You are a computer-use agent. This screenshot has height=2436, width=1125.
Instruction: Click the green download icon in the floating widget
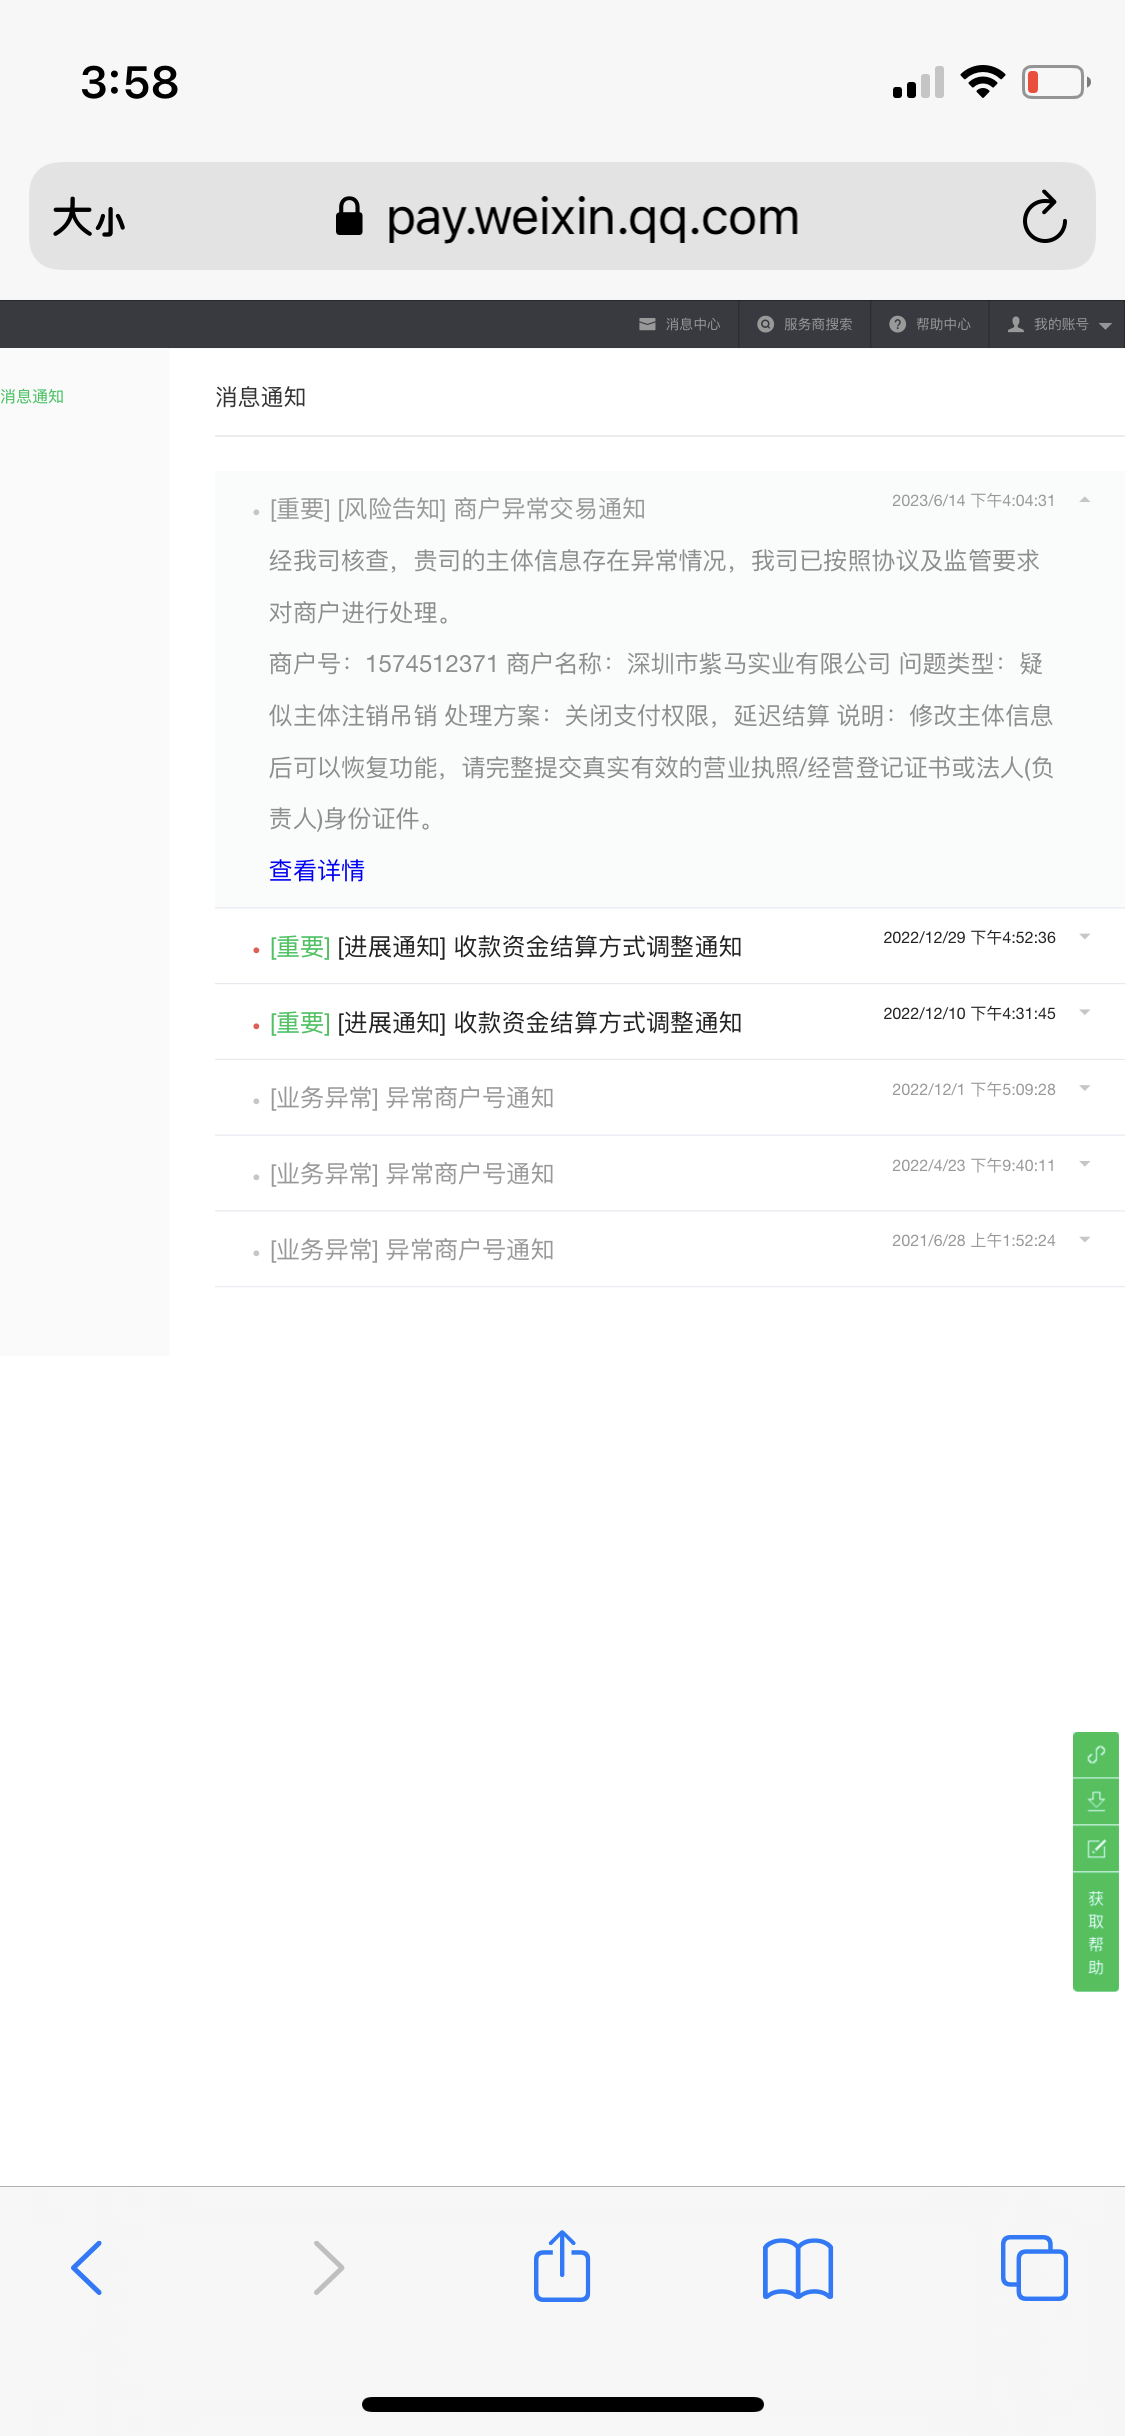1096,1801
